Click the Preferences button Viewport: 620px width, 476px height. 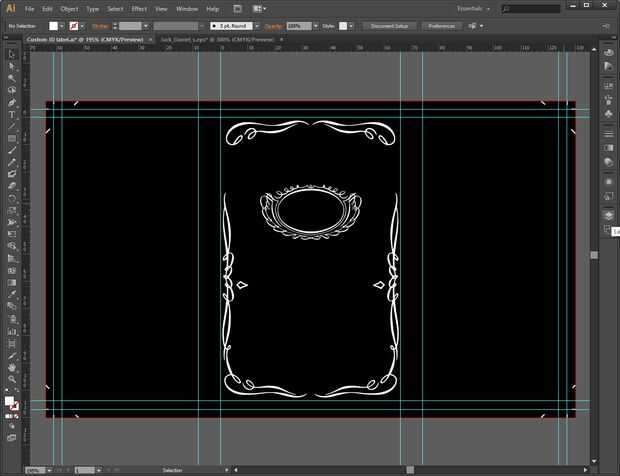click(441, 25)
